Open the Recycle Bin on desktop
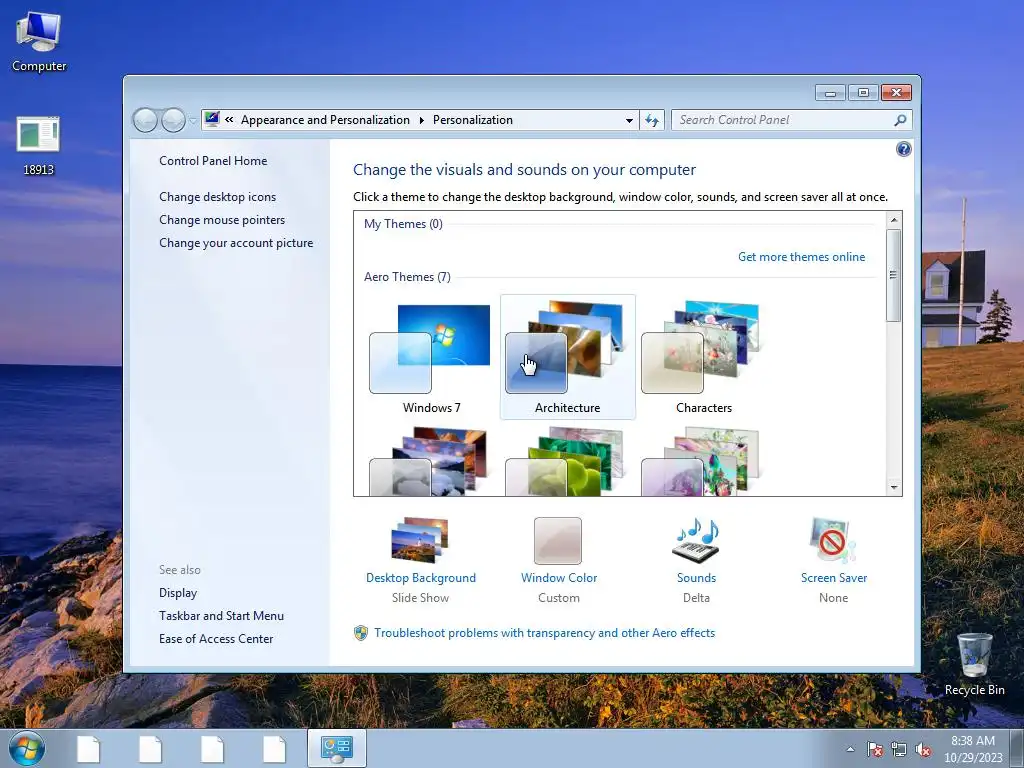Screen dimensions: 1024x768 [x=974, y=664]
